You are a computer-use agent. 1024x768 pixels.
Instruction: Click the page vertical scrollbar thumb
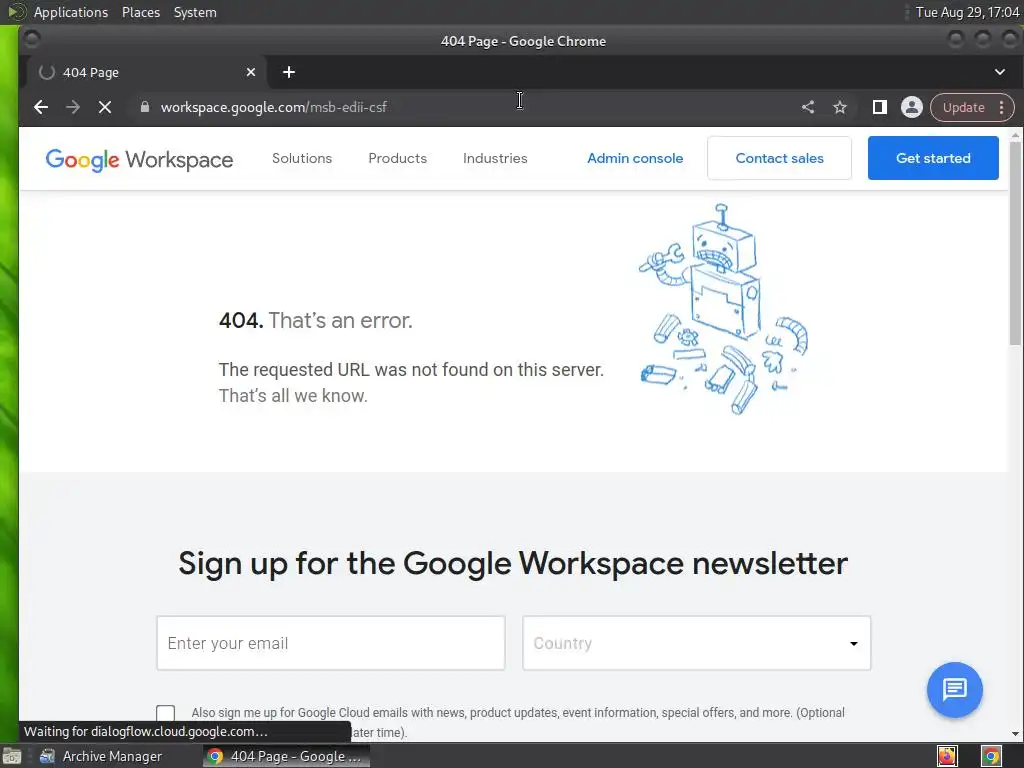coord(1015,243)
